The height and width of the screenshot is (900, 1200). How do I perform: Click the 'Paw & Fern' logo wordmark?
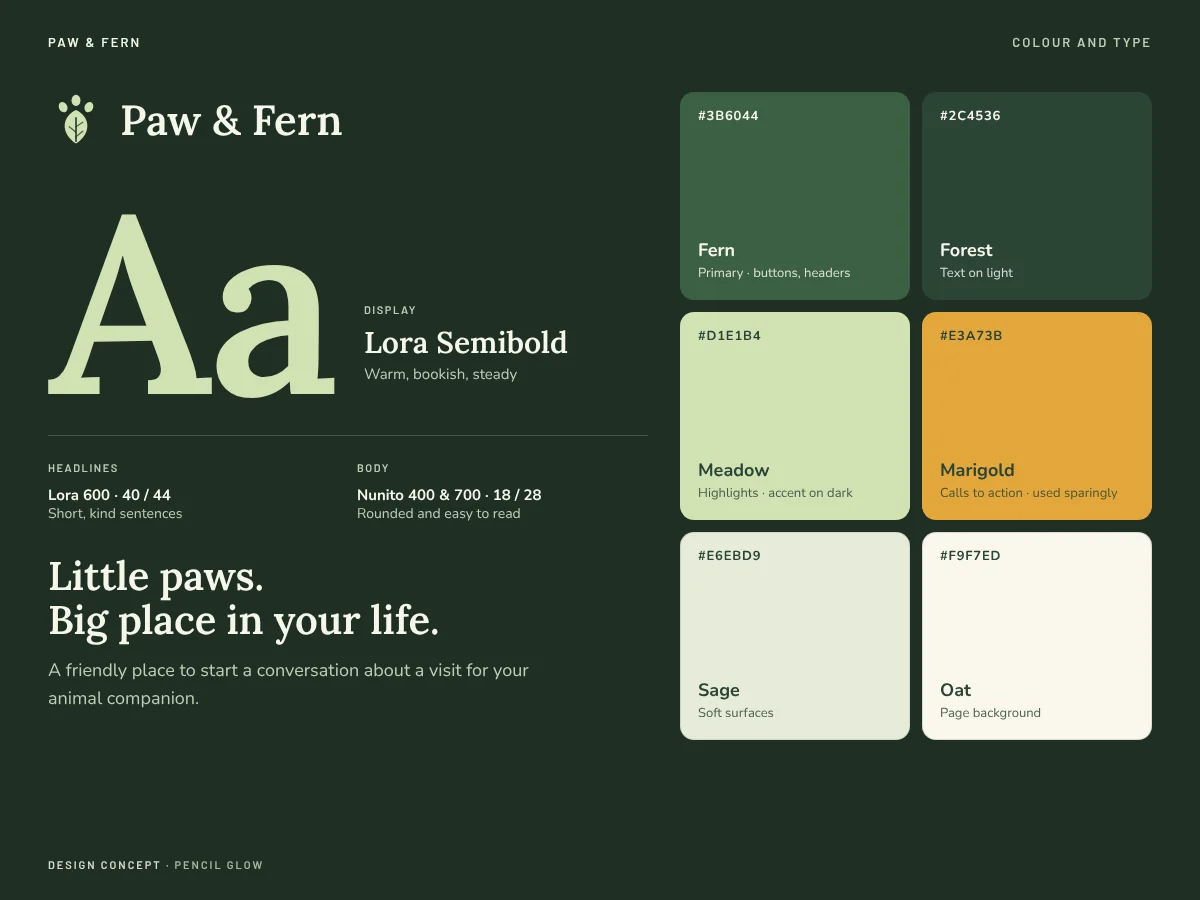(x=231, y=121)
